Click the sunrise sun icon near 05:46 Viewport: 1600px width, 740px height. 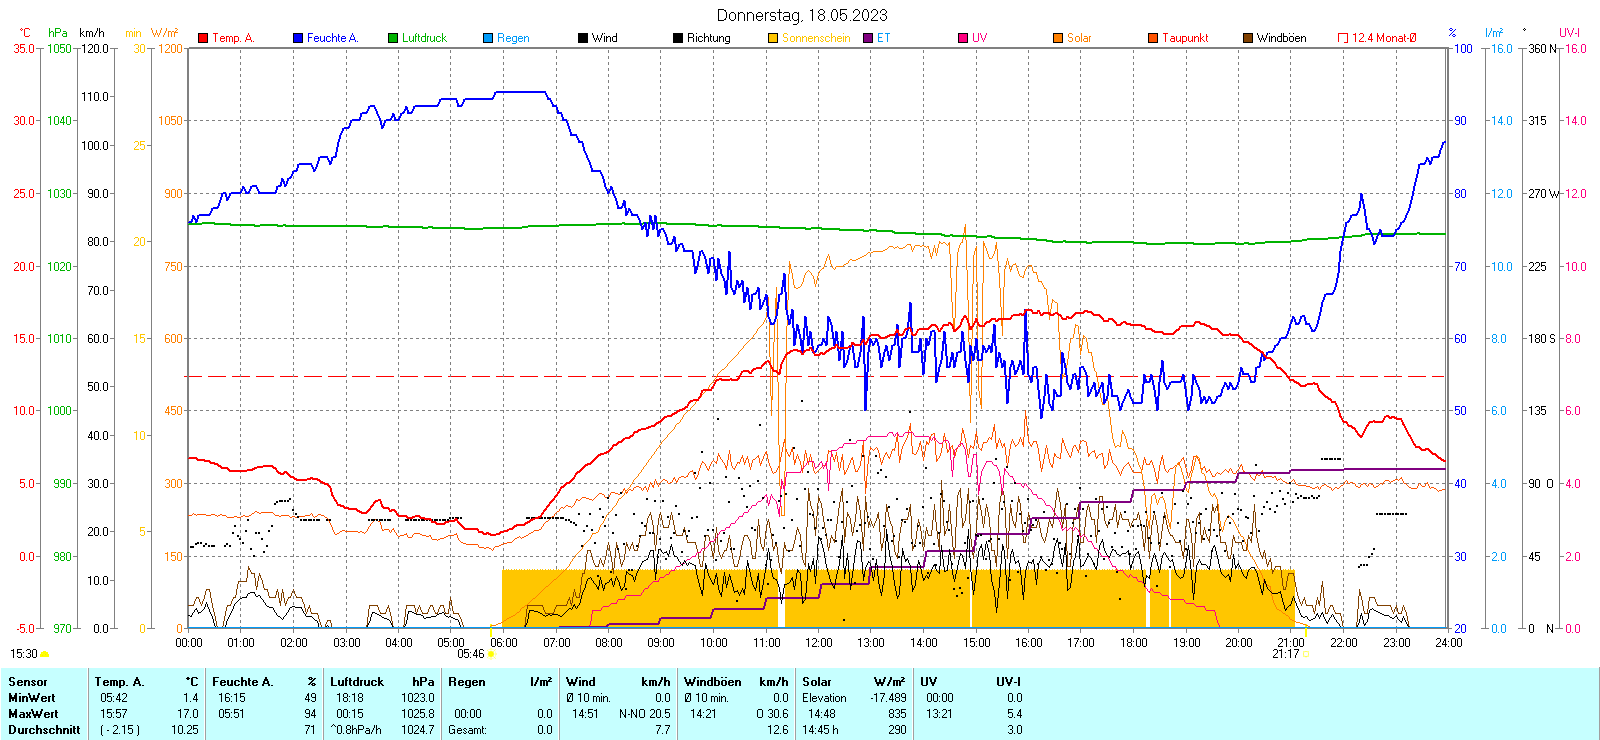(491, 654)
